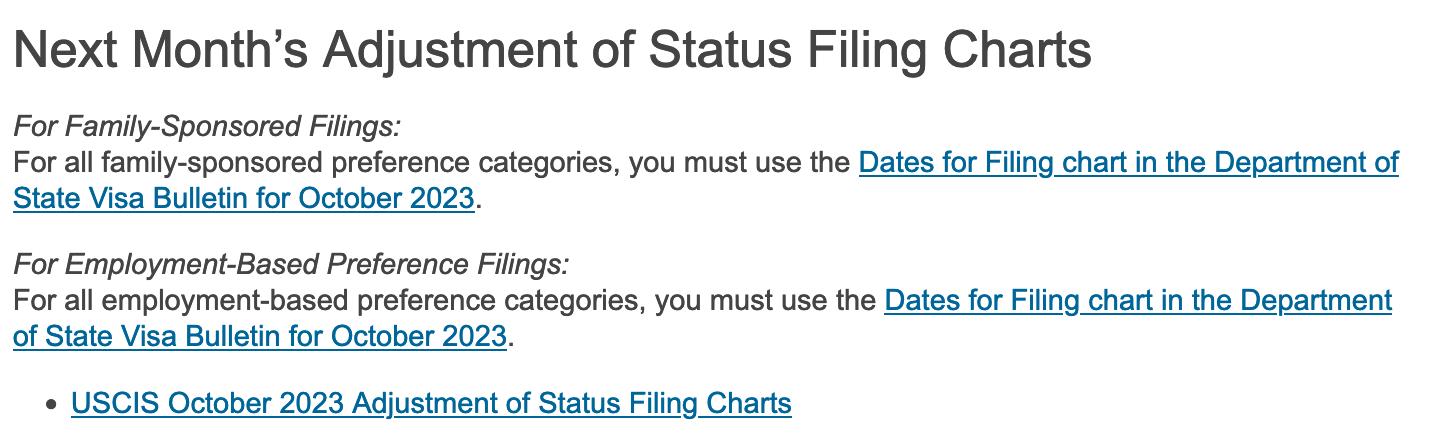Open employment-based Dates for Filing chart link

click(x=1138, y=300)
